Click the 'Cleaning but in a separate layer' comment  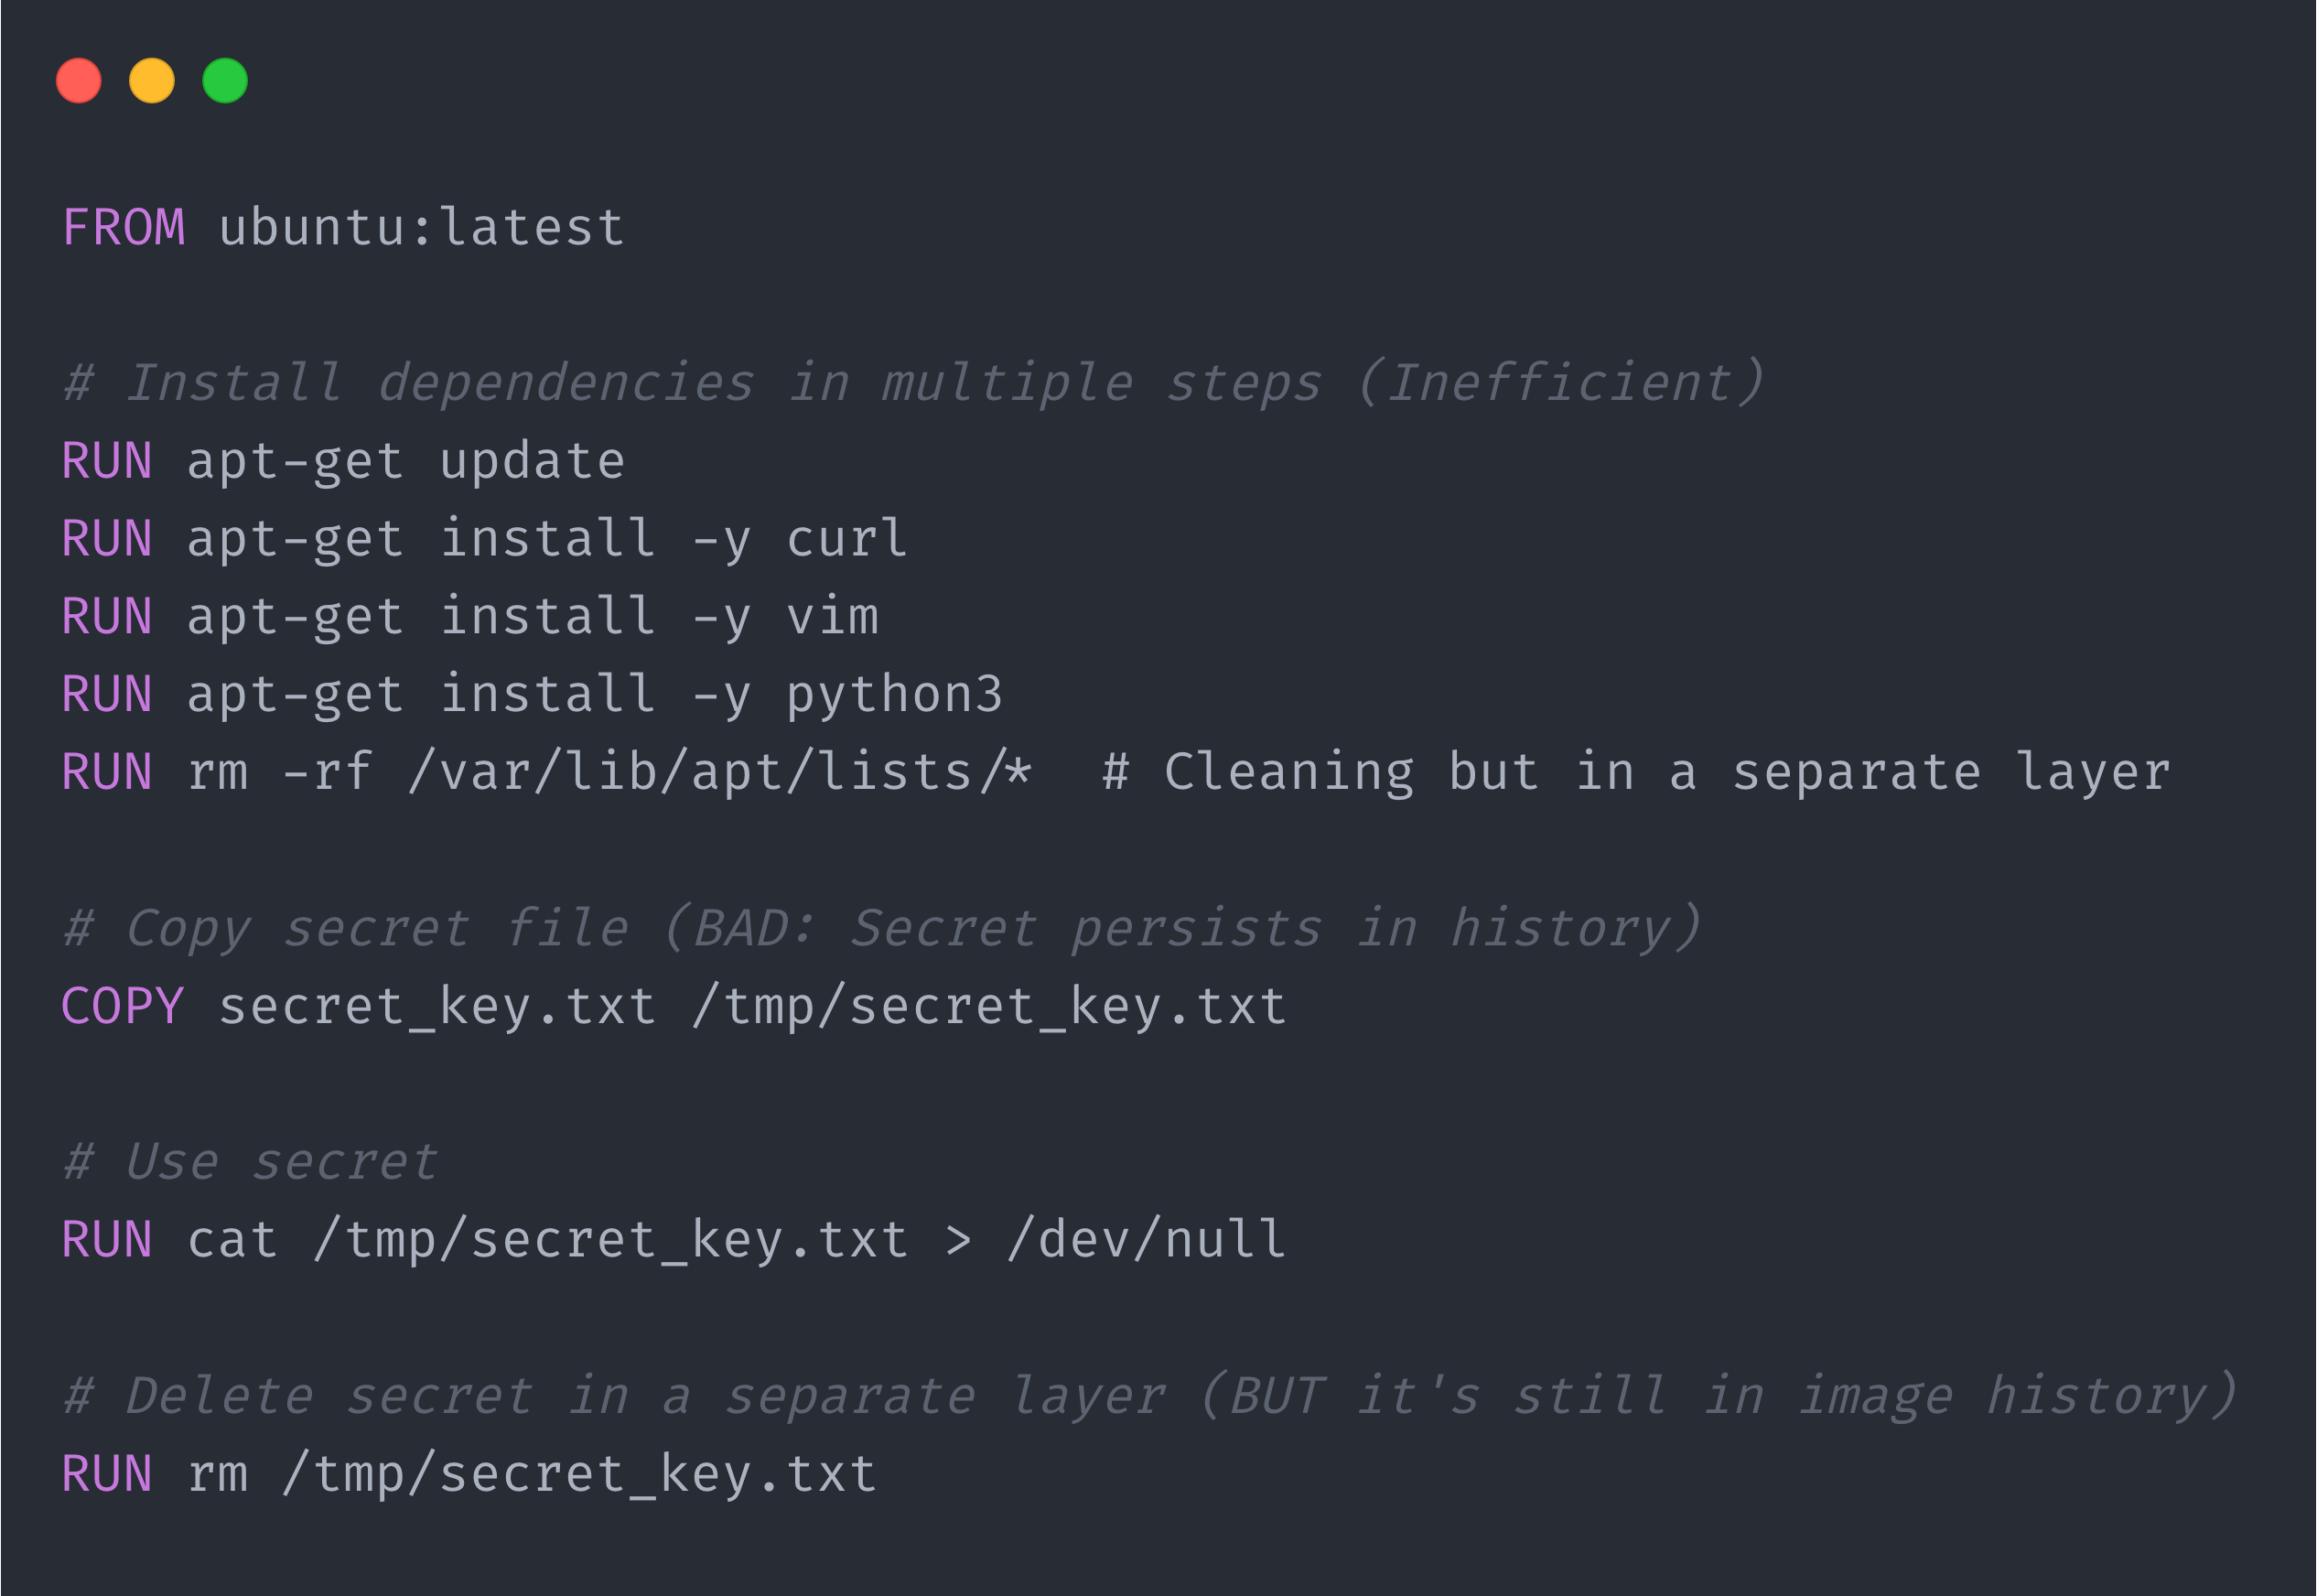(x=1636, y=773)
